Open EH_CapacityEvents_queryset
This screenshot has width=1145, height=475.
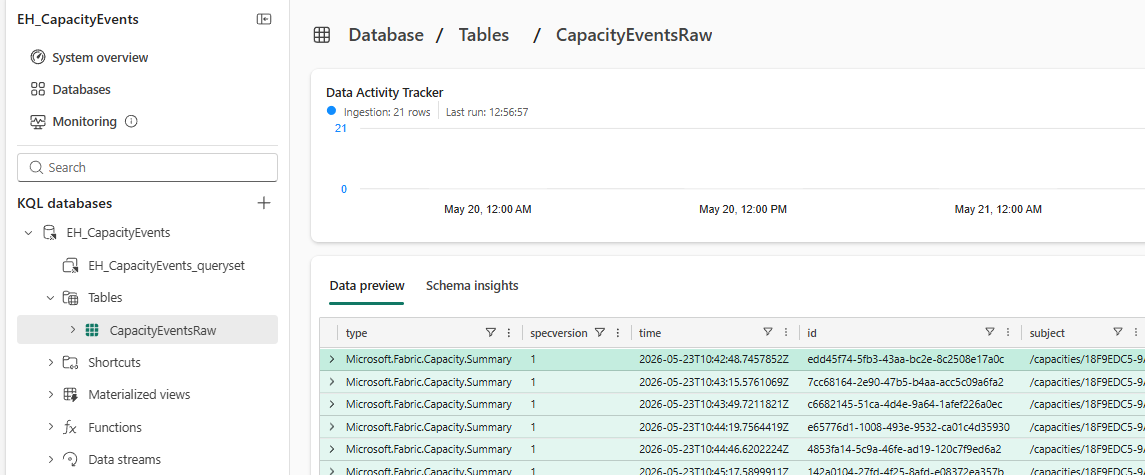click(166, 265)
